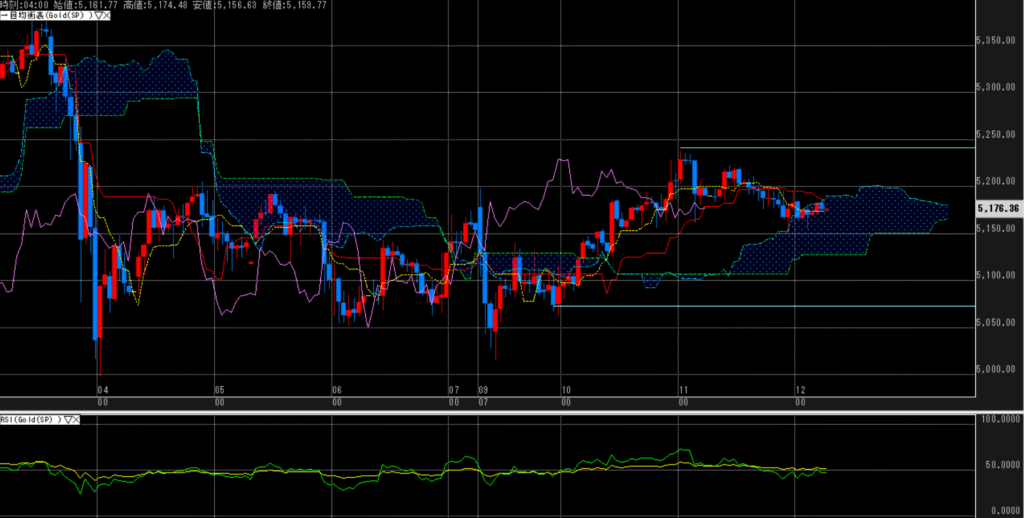Select the 11 date marker on time axis
Image resolution: width=1024 pixels, height=518 pixels.
pos(682,390)
